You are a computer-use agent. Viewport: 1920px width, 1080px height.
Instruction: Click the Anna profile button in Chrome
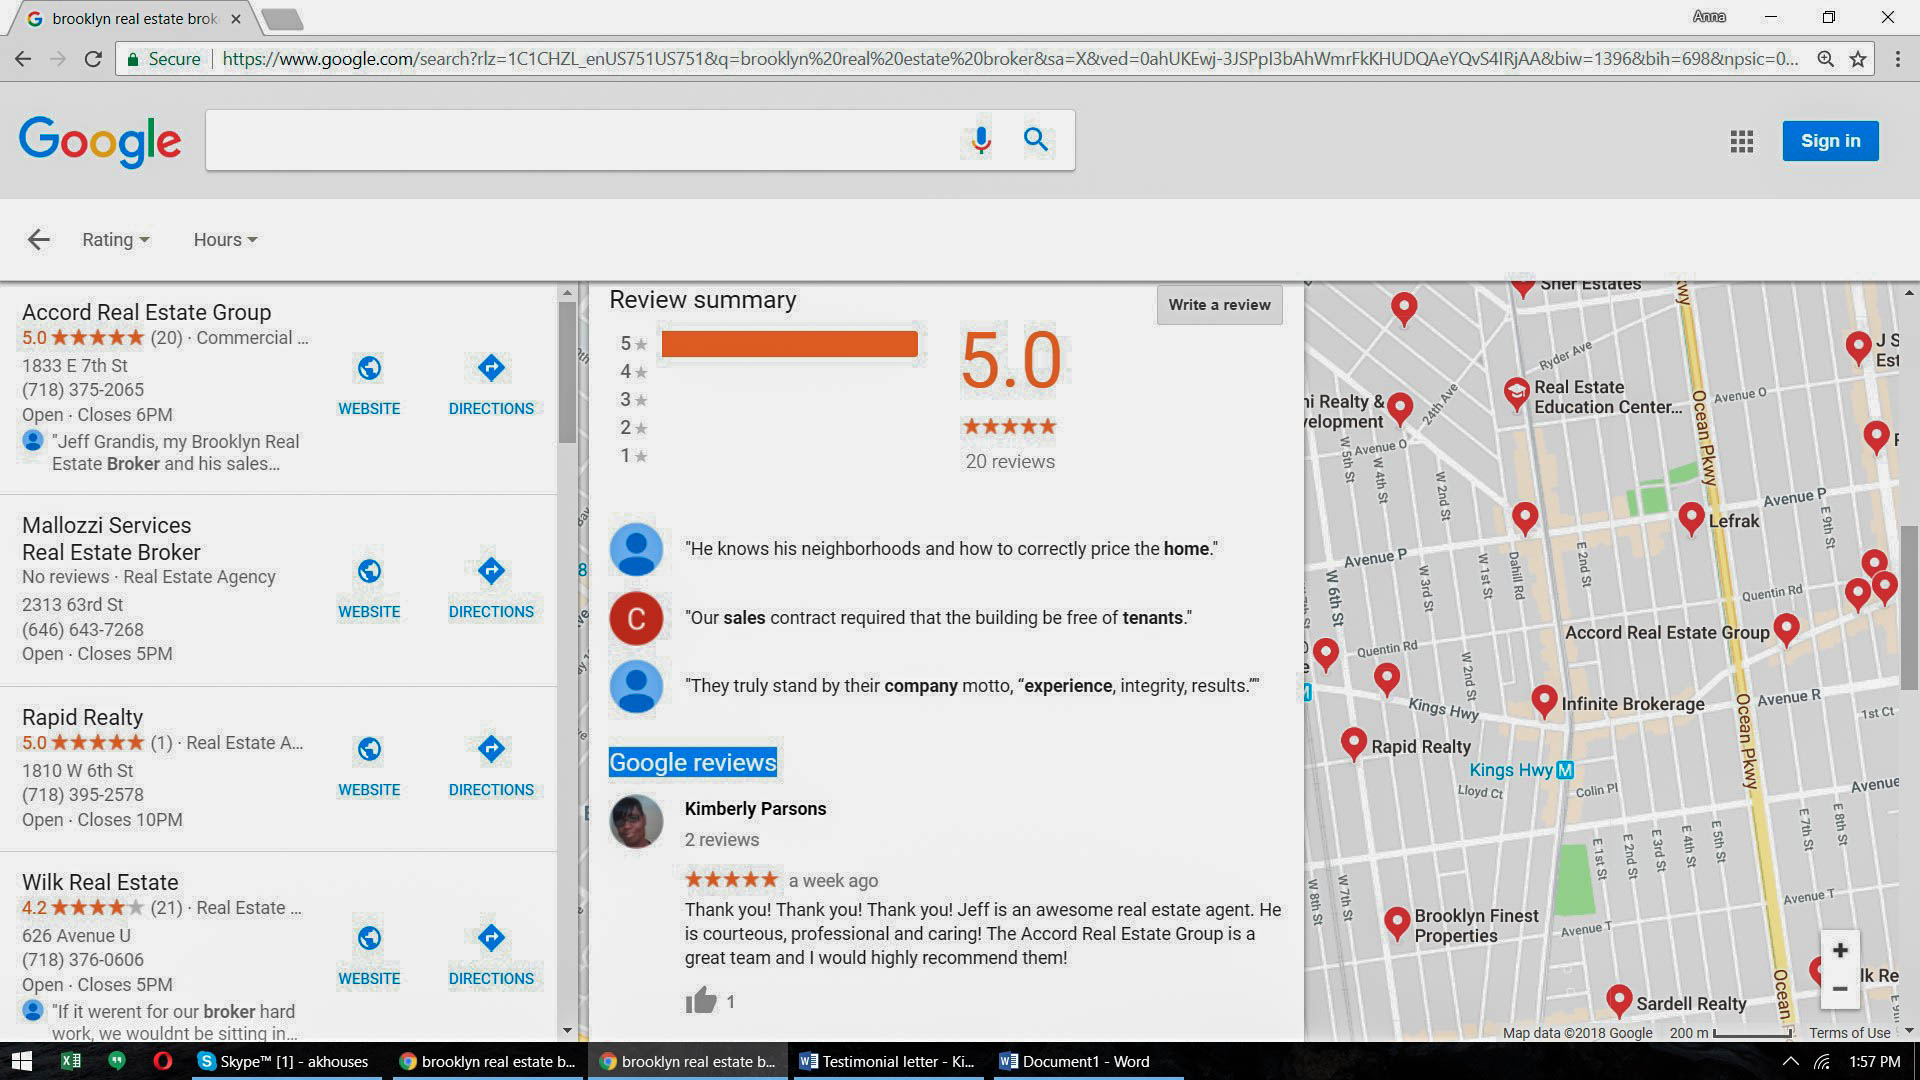pos(1709,16)
